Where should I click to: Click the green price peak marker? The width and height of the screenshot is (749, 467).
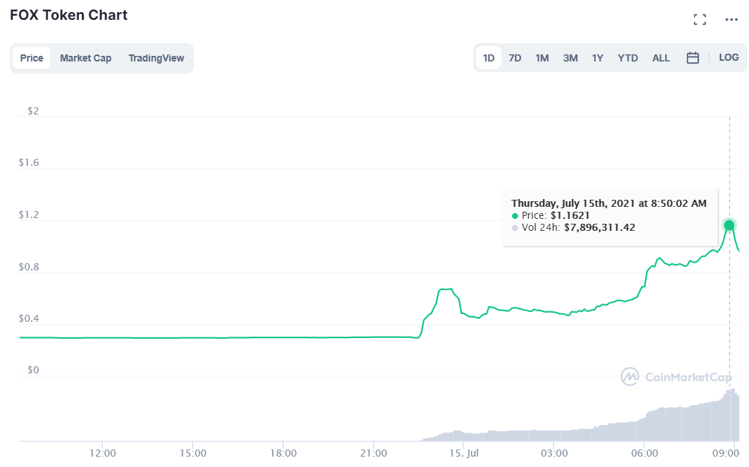coord(729,225)
